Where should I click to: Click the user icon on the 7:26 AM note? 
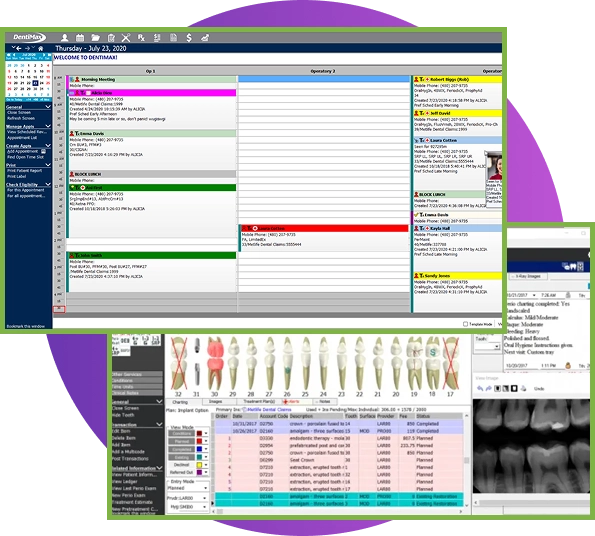568,295
